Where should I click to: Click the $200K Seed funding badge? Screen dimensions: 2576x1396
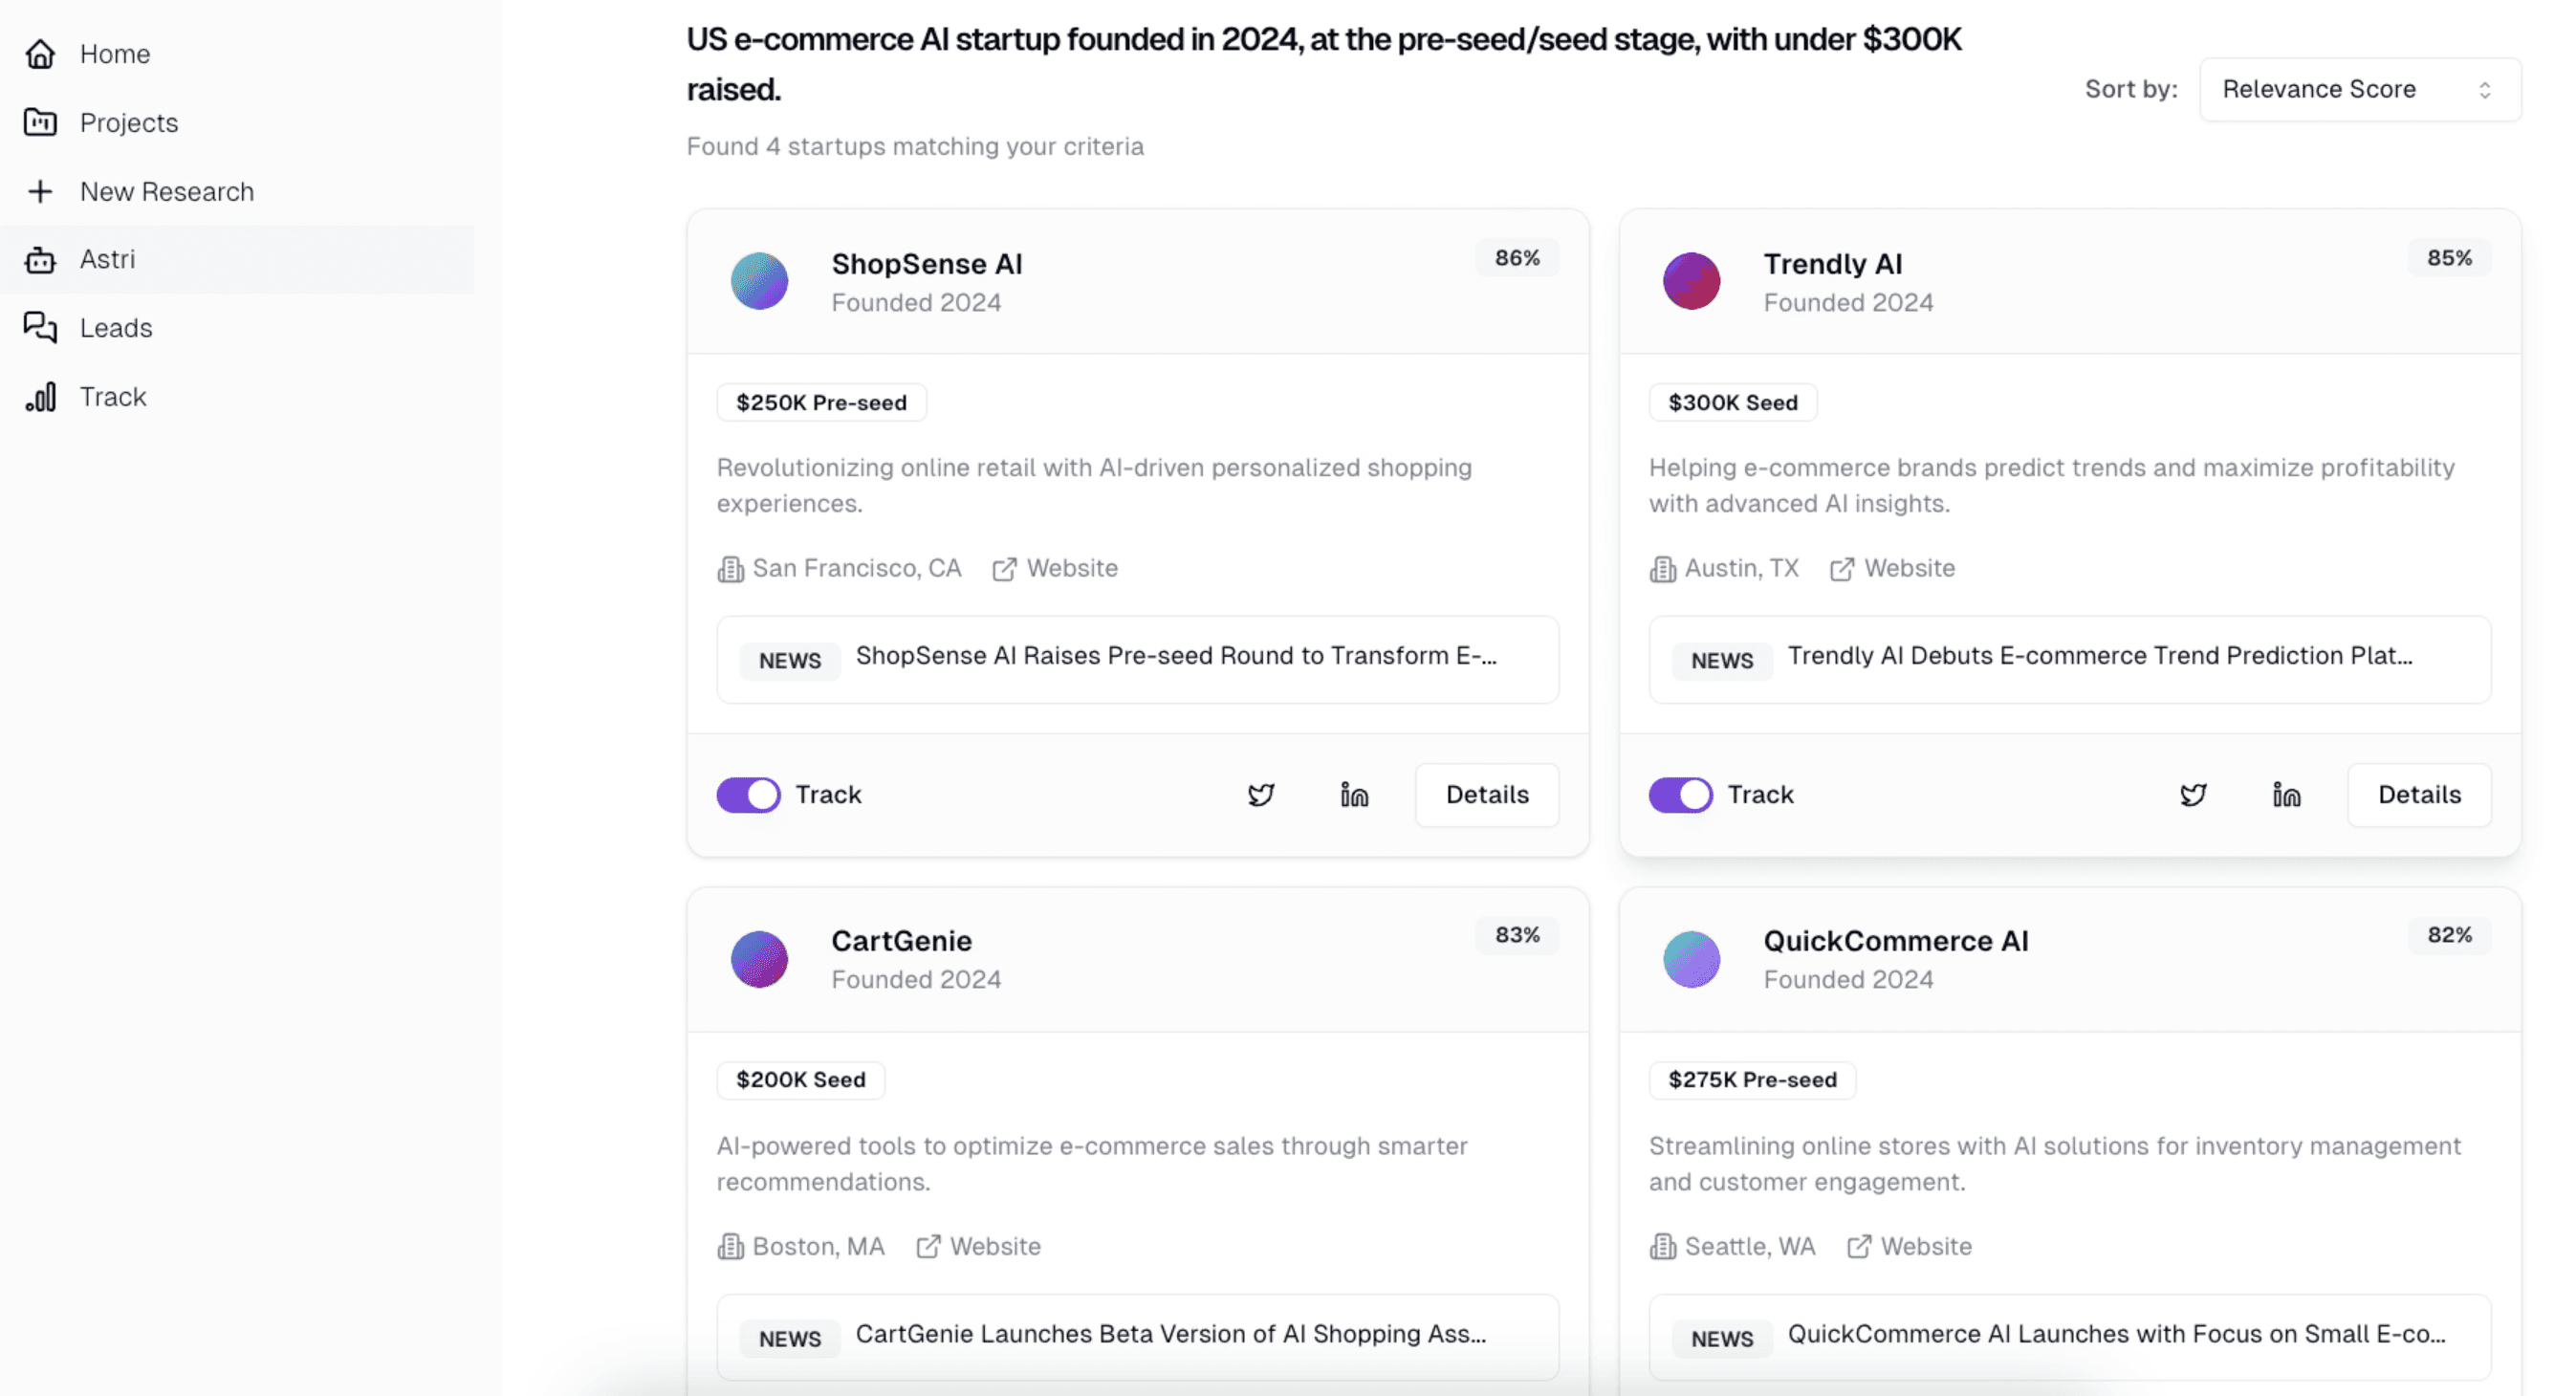pos(801,1081)
